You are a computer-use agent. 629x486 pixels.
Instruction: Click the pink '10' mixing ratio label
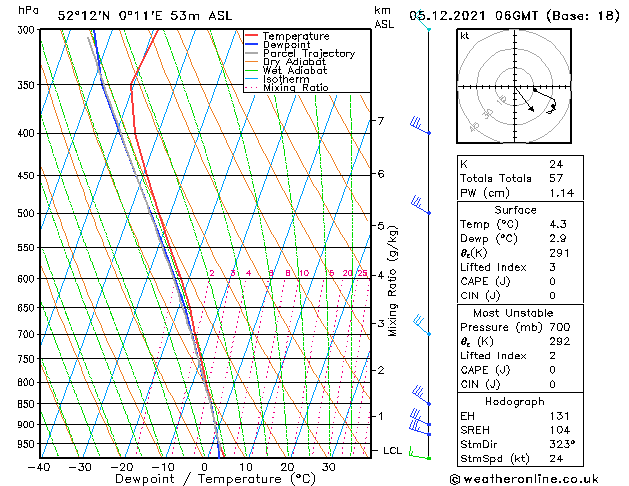304,273
